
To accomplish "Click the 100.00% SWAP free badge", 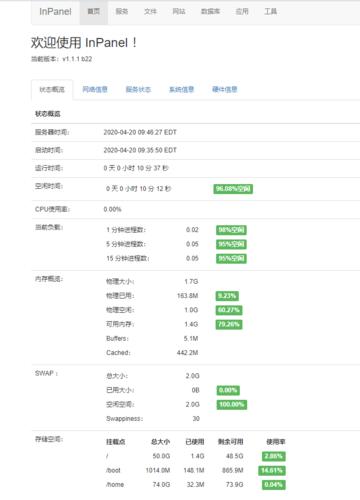I will tap(232, 405).
